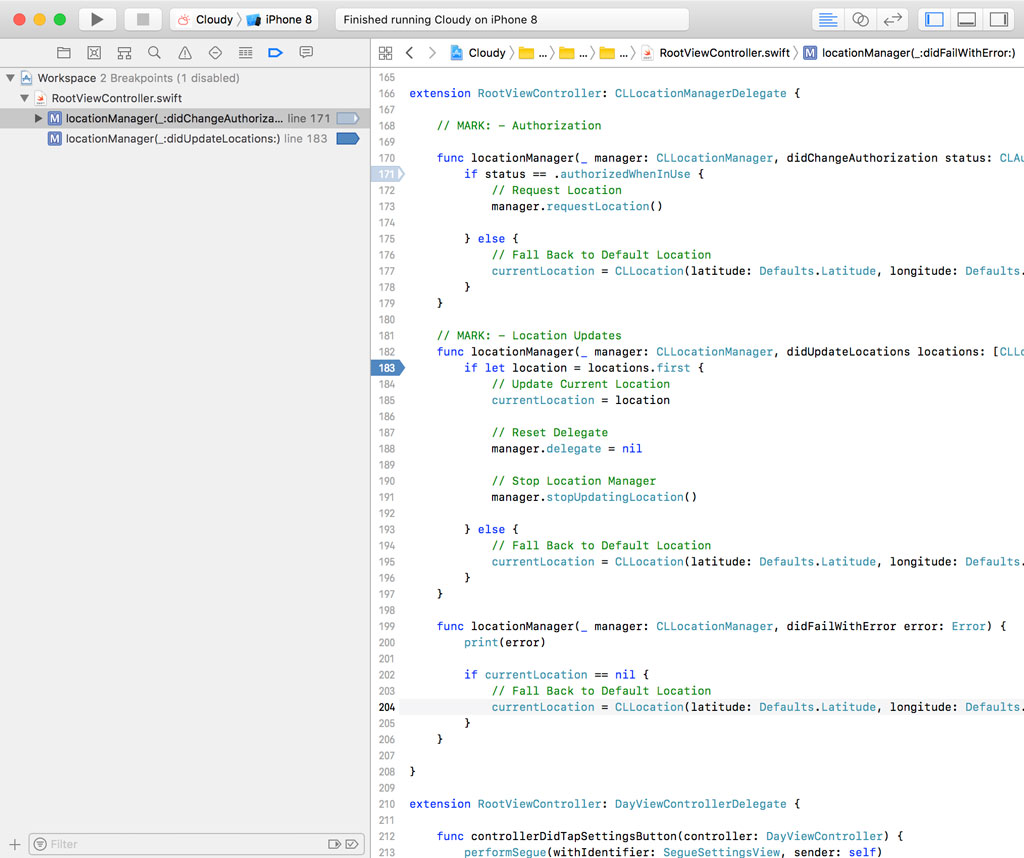Click the back navigation chevron above the editor
1024x858 pixels.
(410, 52)
